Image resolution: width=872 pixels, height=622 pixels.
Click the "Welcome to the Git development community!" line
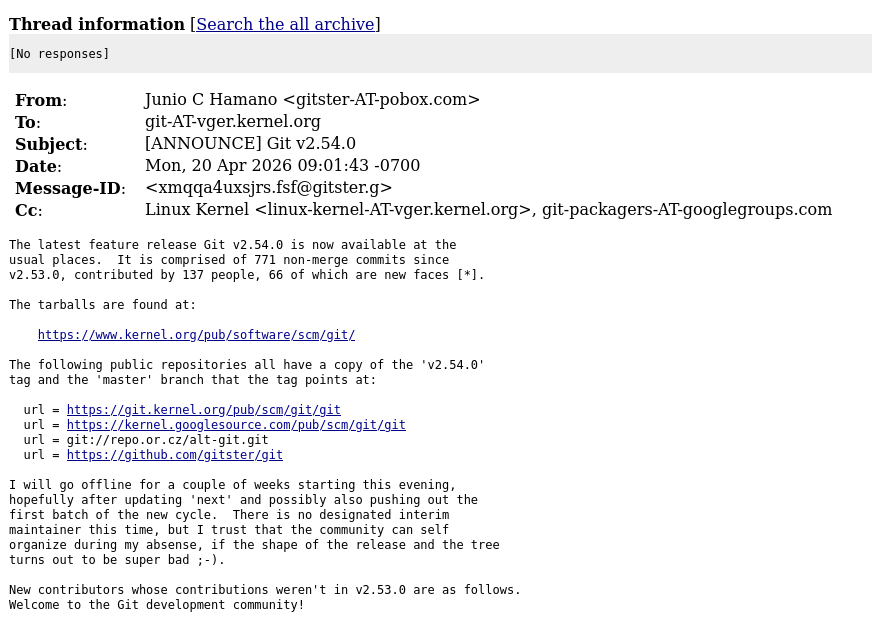click(x=157, y=605)
